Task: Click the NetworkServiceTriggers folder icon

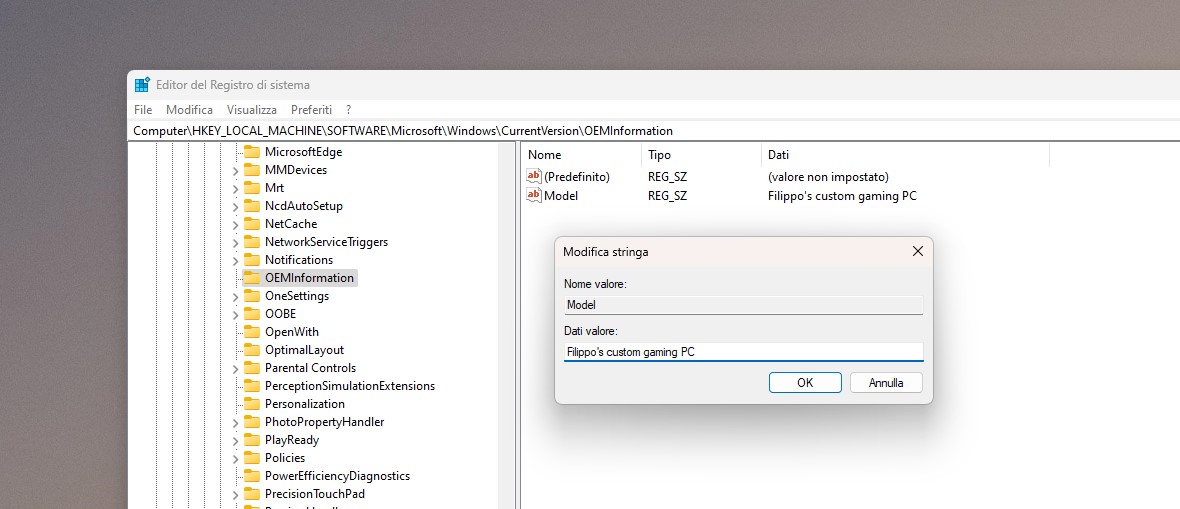Action: pos(251,242)
